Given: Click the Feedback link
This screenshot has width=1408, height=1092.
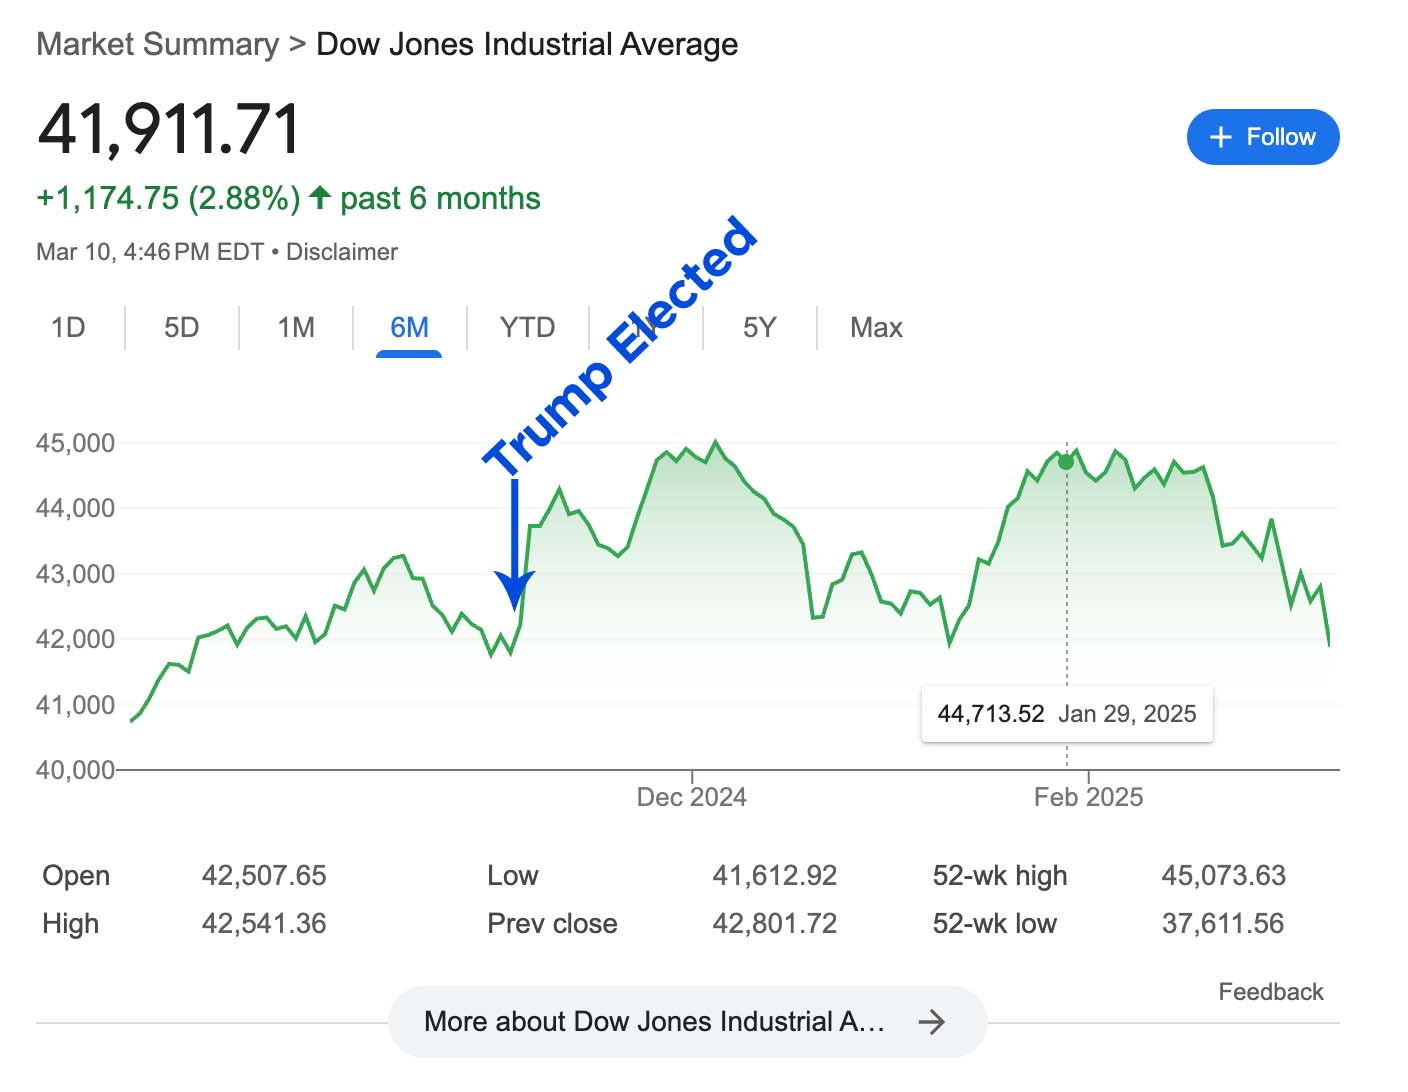Looking at the screenshot, I should tap(1270, 992).
